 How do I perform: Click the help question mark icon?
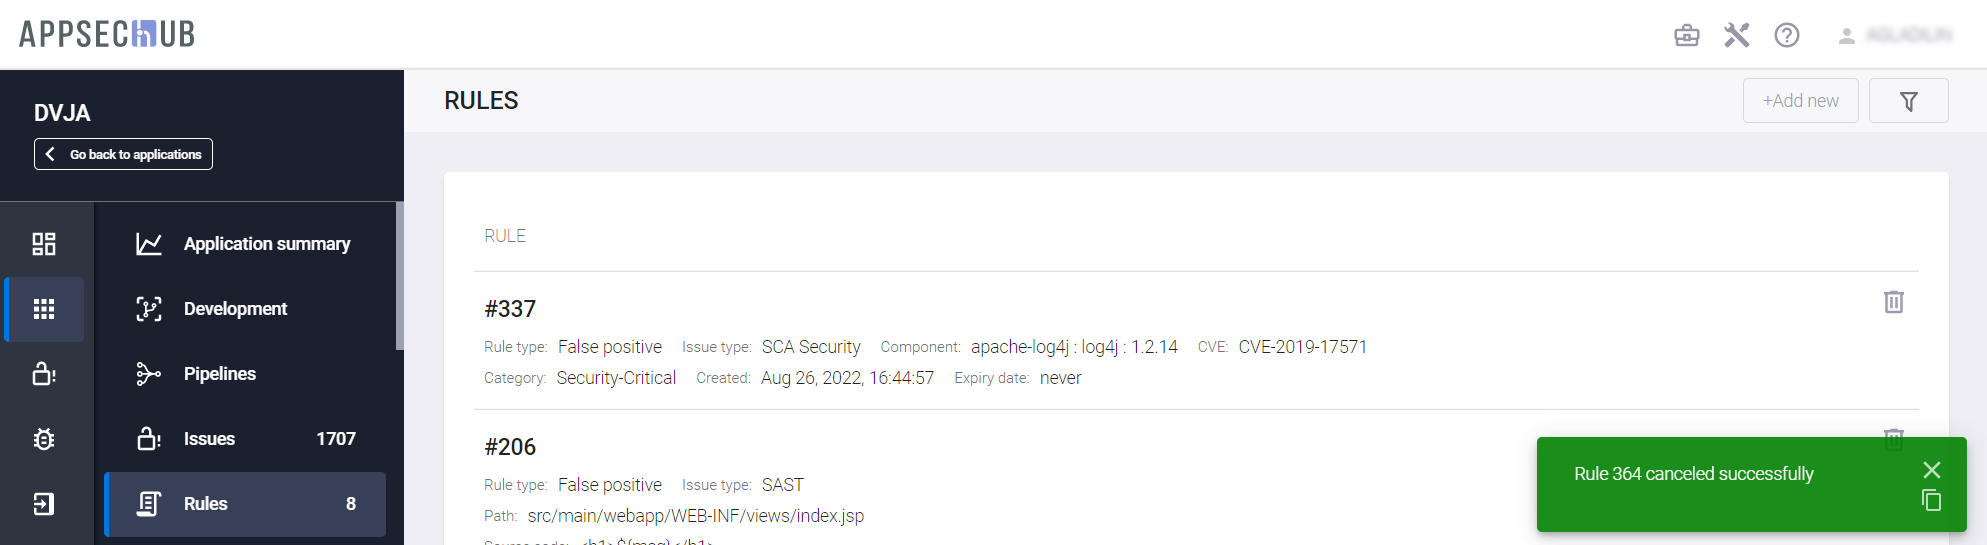coord(1786,36)
